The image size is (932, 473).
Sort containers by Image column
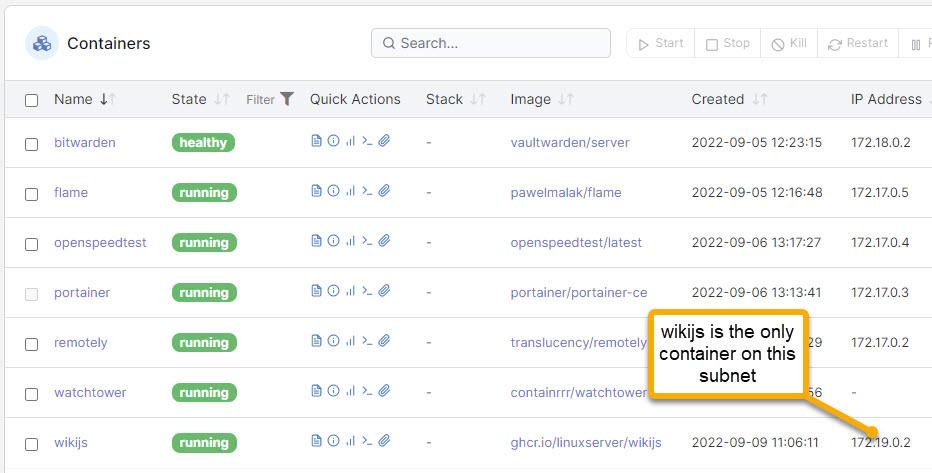[530, 99]
